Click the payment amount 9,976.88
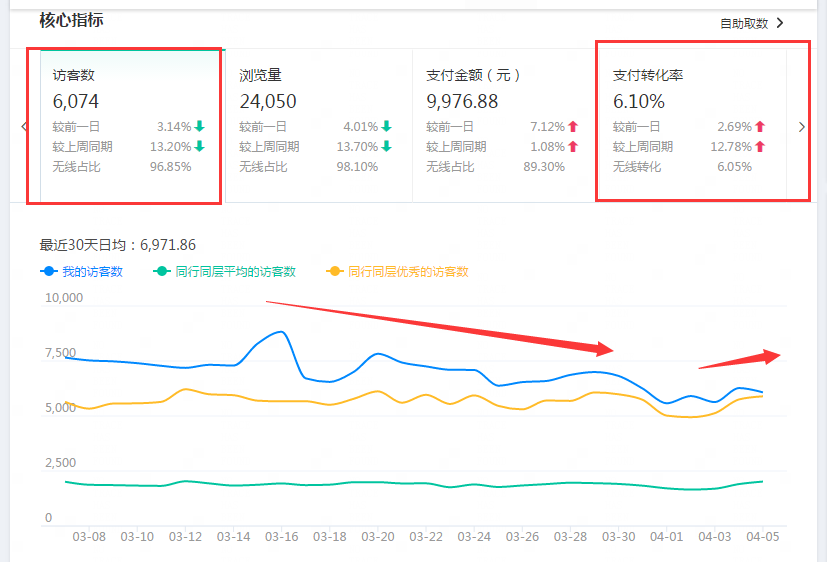This screenshot has width=827, height=562. pyautogui.click(x=462, y=101)
